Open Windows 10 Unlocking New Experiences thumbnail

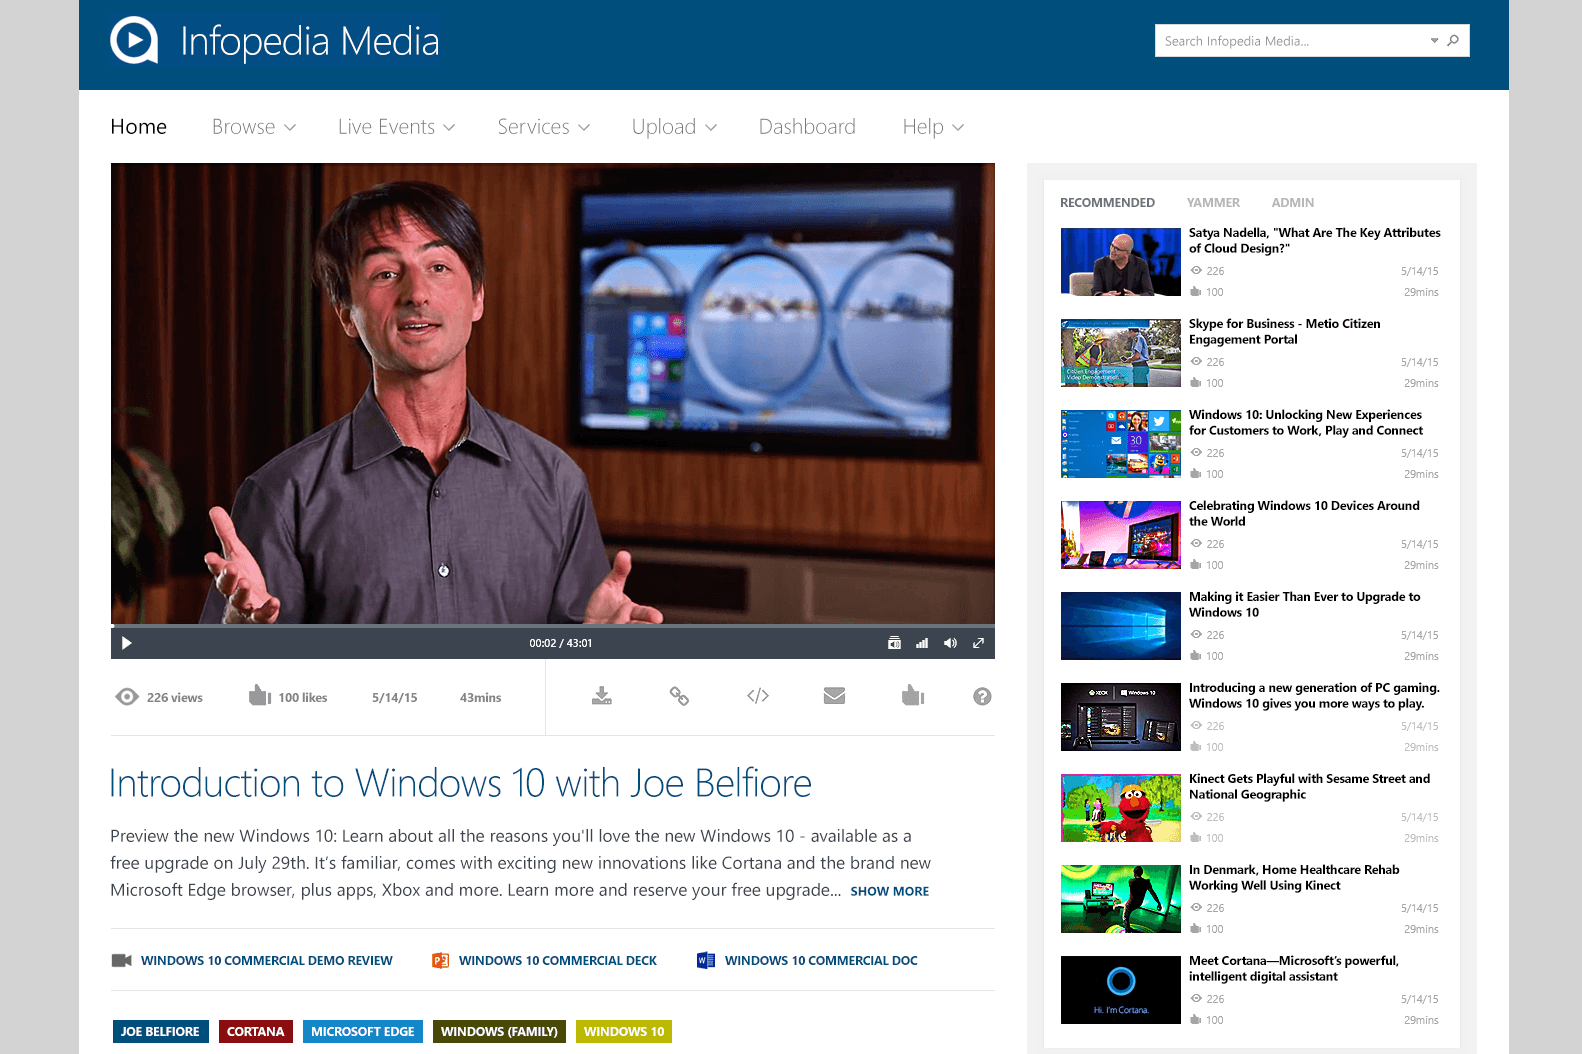1121,444
